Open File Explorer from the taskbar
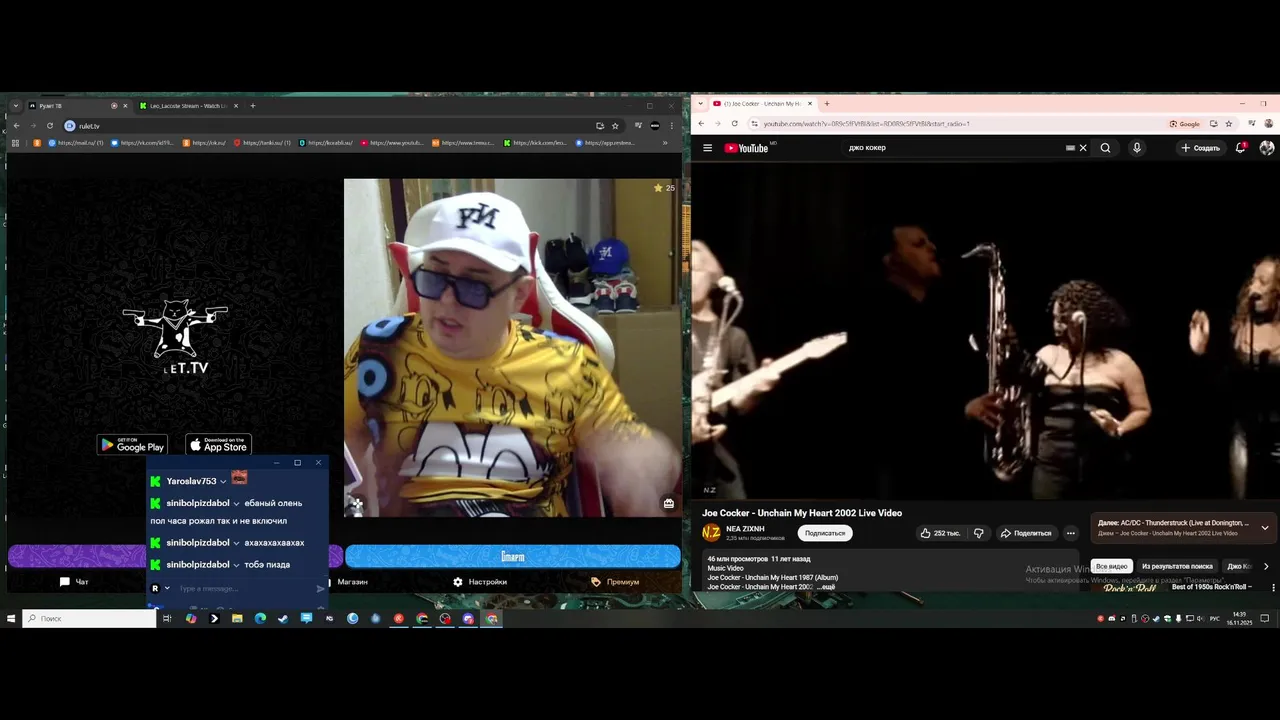This screenshot has width=1280, height=720. tap(237, 619)
